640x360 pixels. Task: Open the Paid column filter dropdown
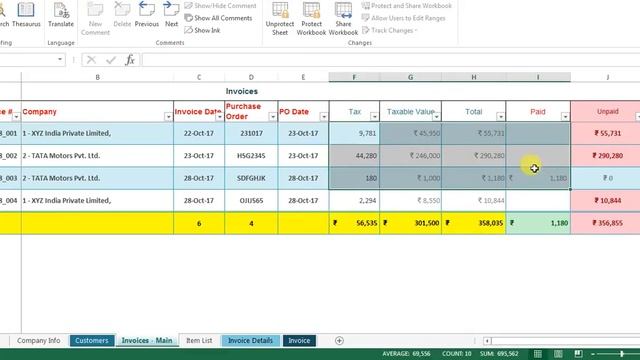(x=565, y=117)
